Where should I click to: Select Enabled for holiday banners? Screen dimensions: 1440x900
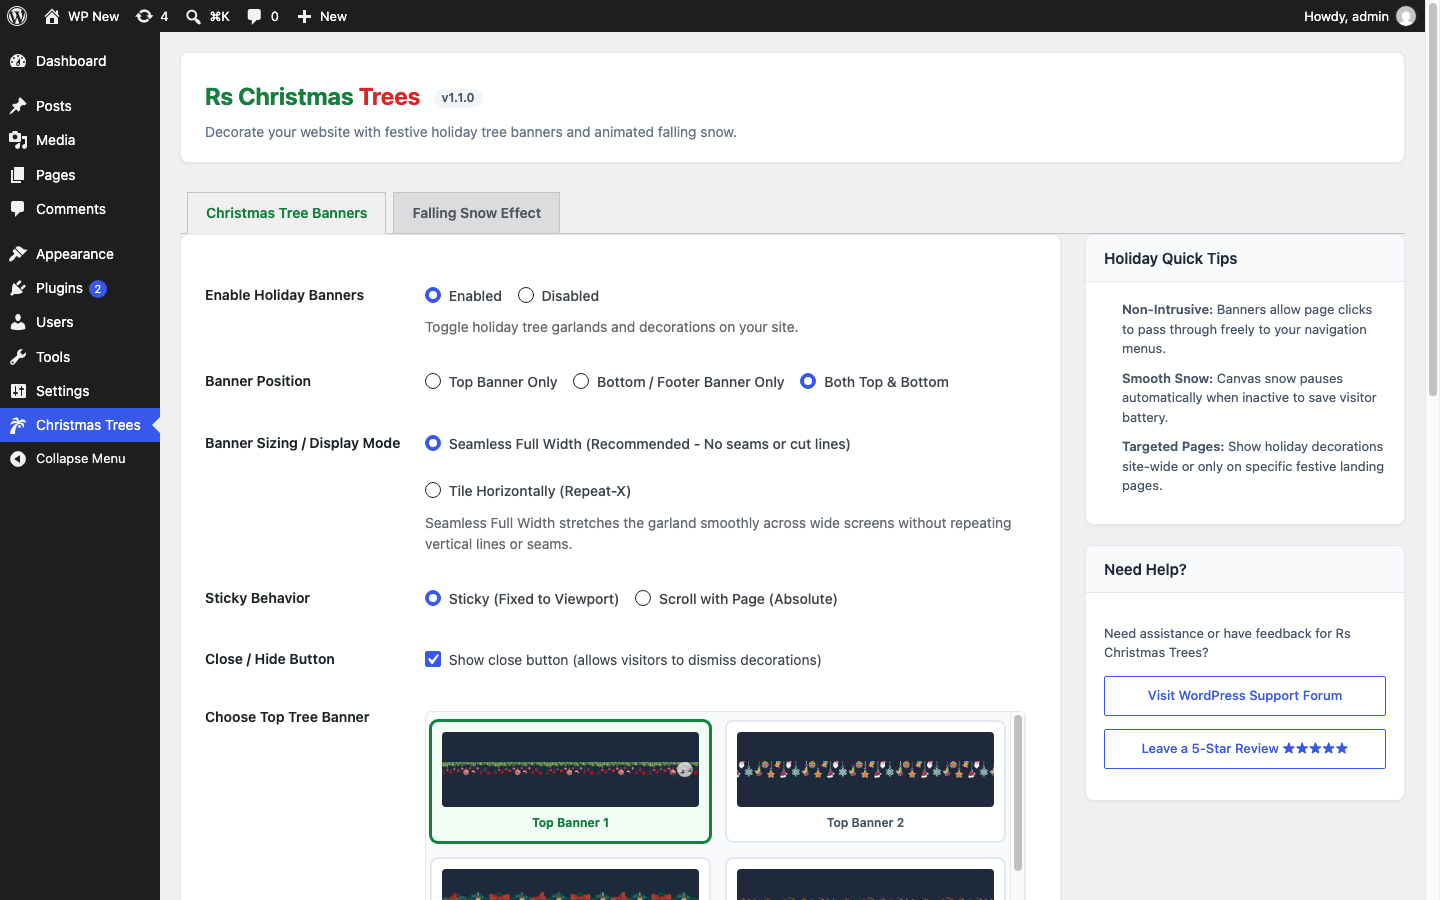[x=433, y=295]
